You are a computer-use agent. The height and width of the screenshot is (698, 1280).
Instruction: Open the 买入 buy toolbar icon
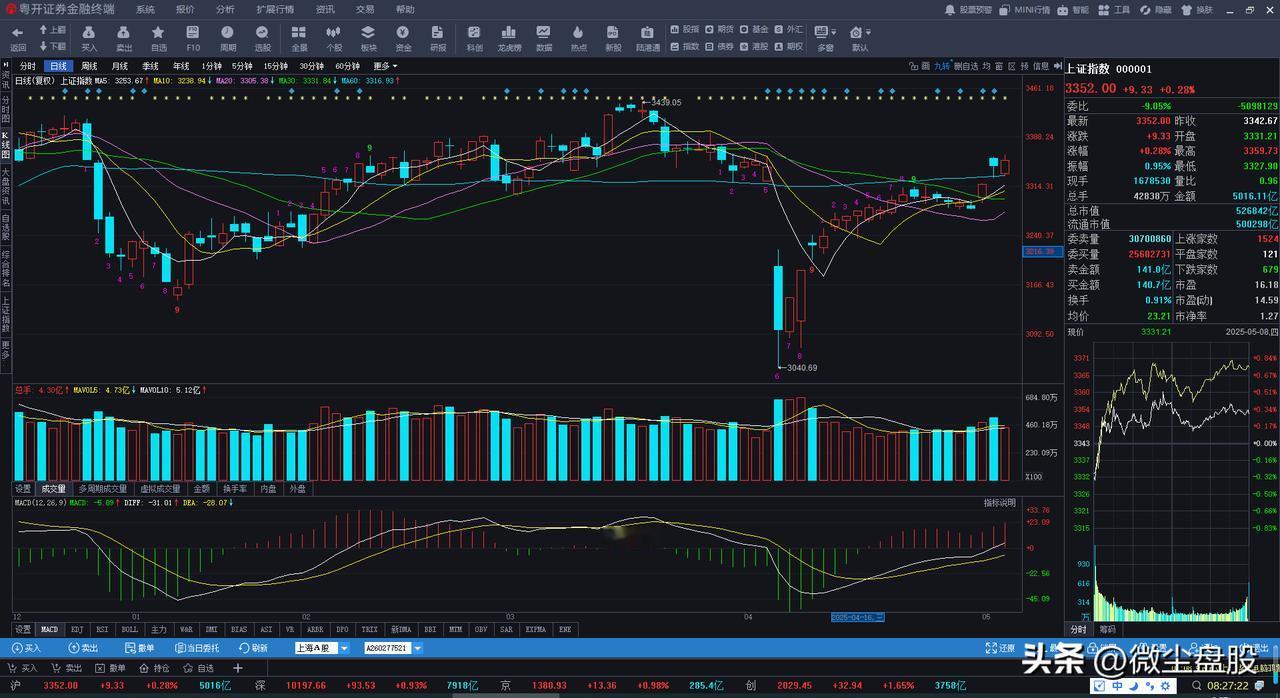point(89,33)
